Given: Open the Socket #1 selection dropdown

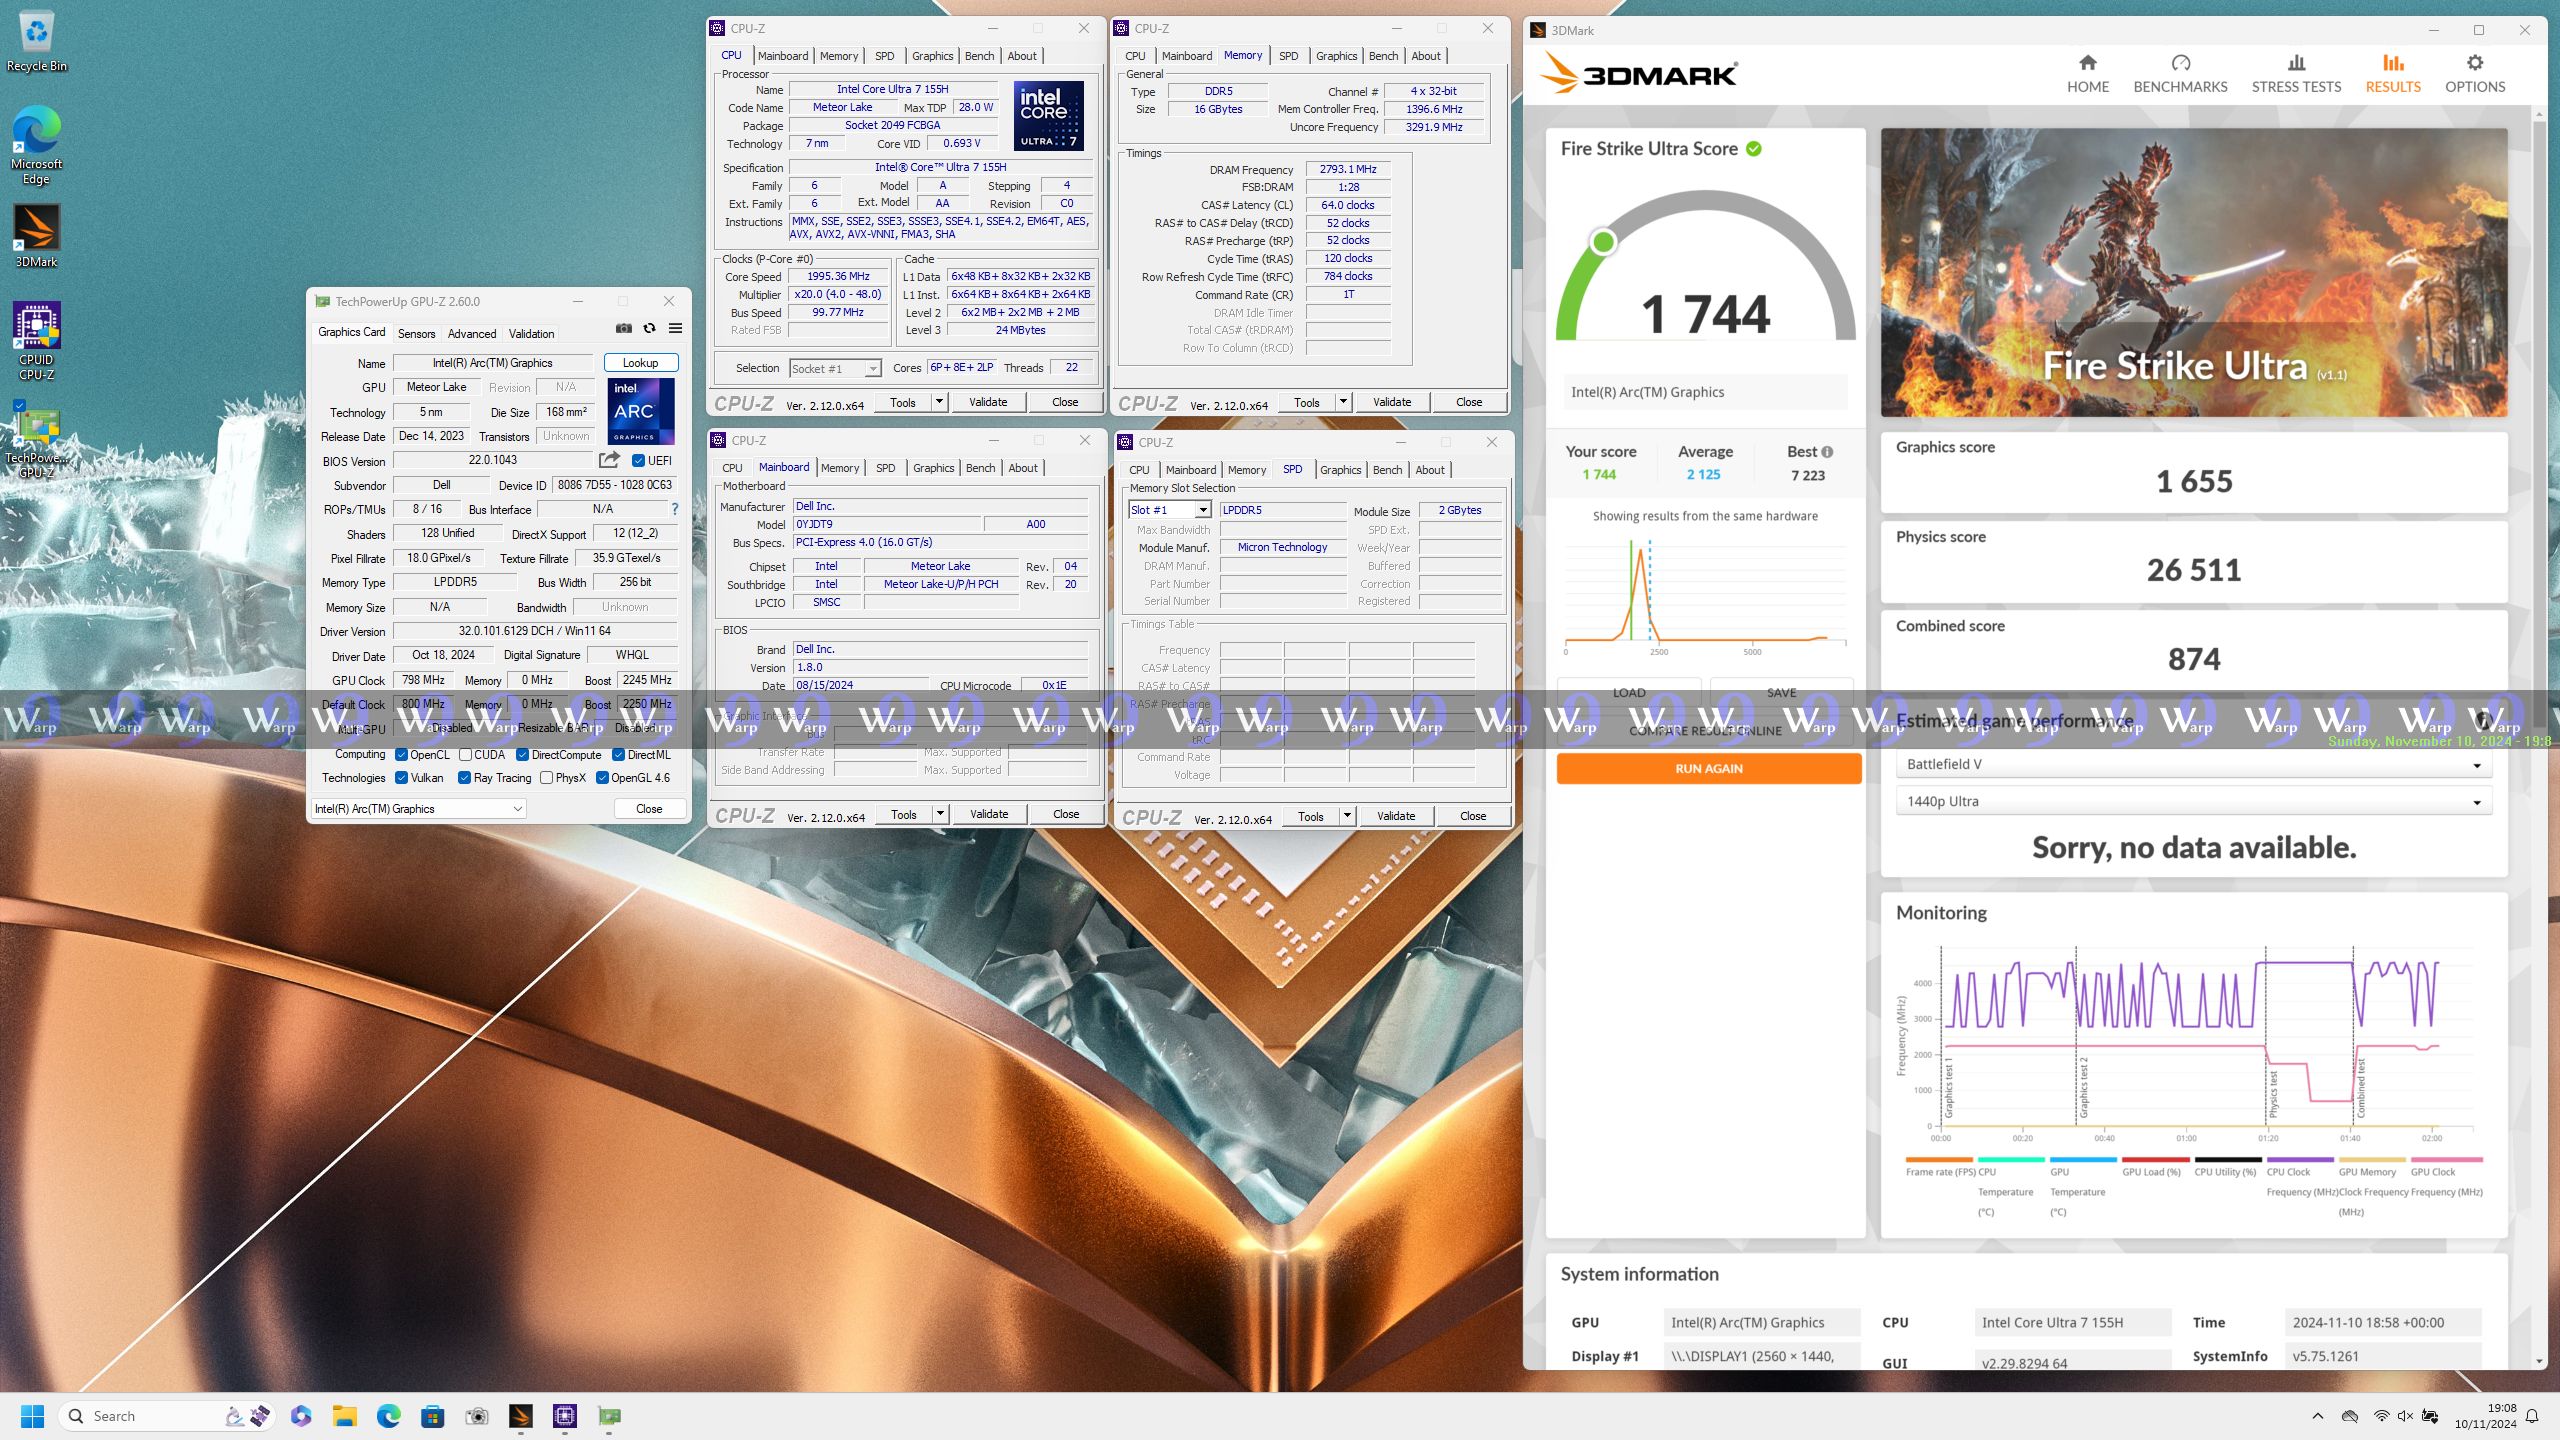Looking at the screenshot, I should 835,369.
